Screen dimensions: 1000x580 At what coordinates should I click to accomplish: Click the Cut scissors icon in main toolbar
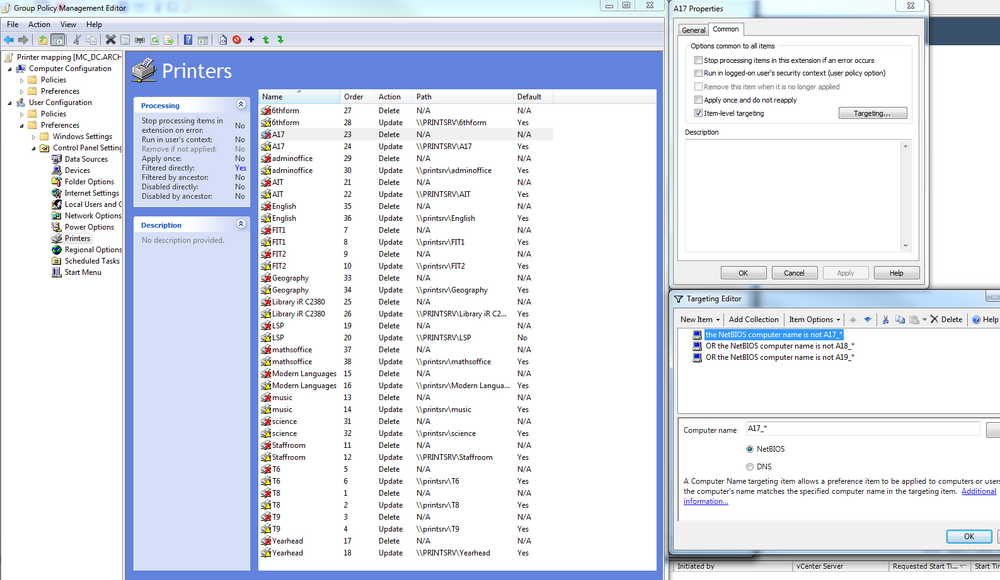click(x=77, y=40)
